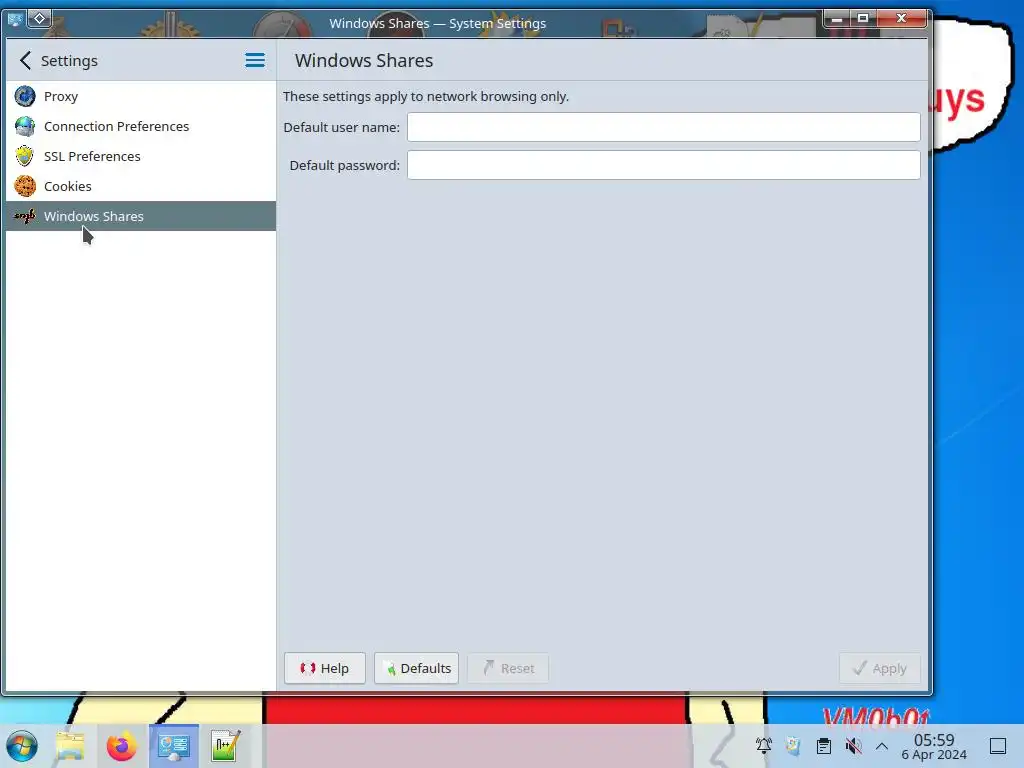Go back using the Settings back arrow
Viewport: 1024px width, 768px height.
click(x=25, y=61)
